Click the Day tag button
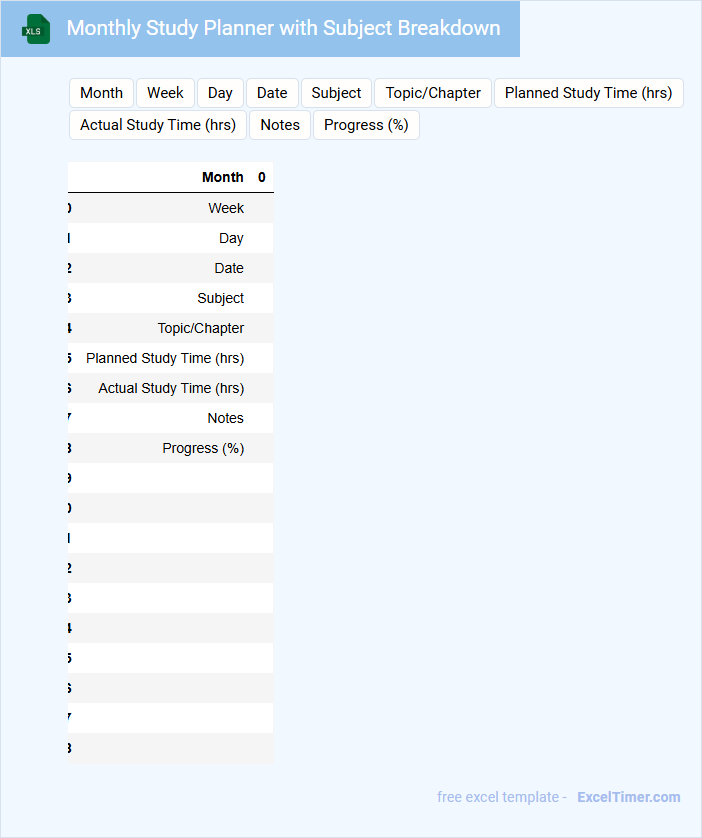The image size is (702, 838). click(220, 93)
